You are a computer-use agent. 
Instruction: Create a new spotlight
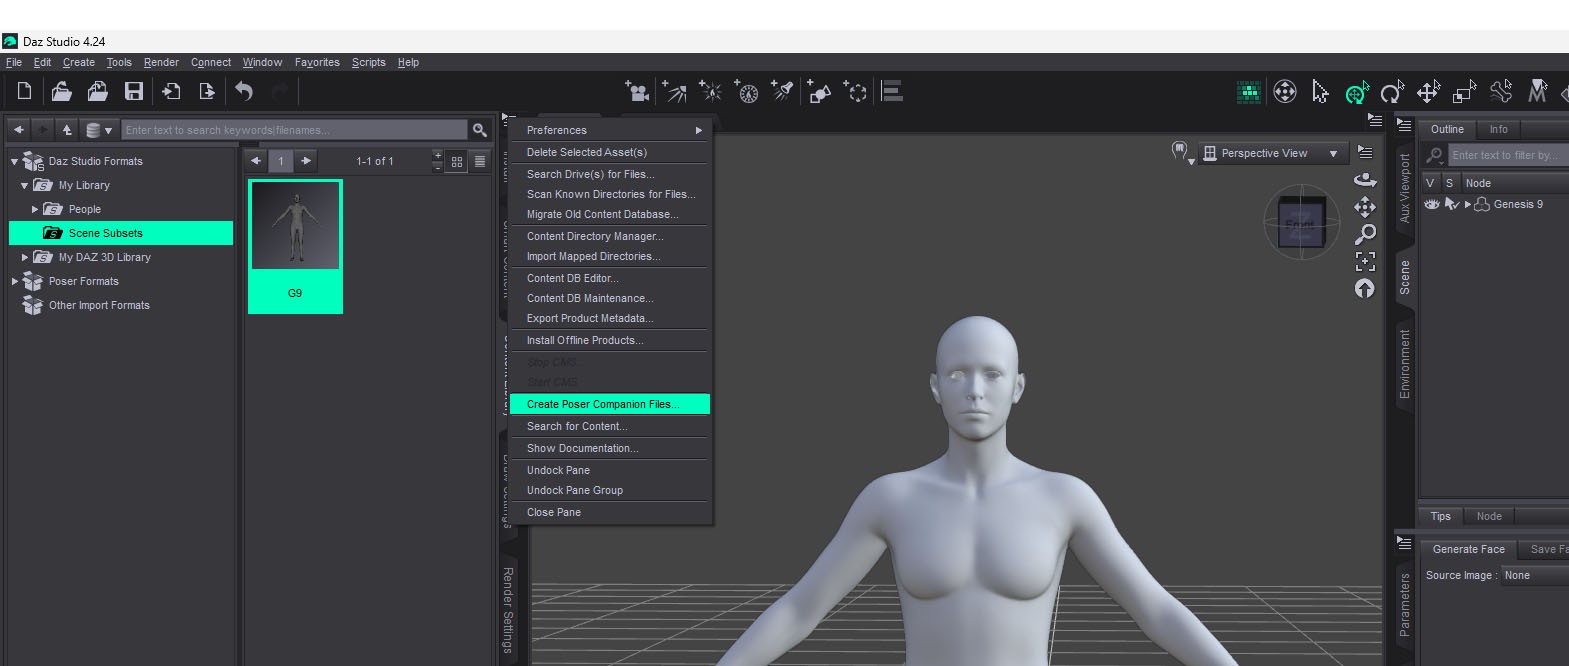pyautogui.click(x=783, y=92)
